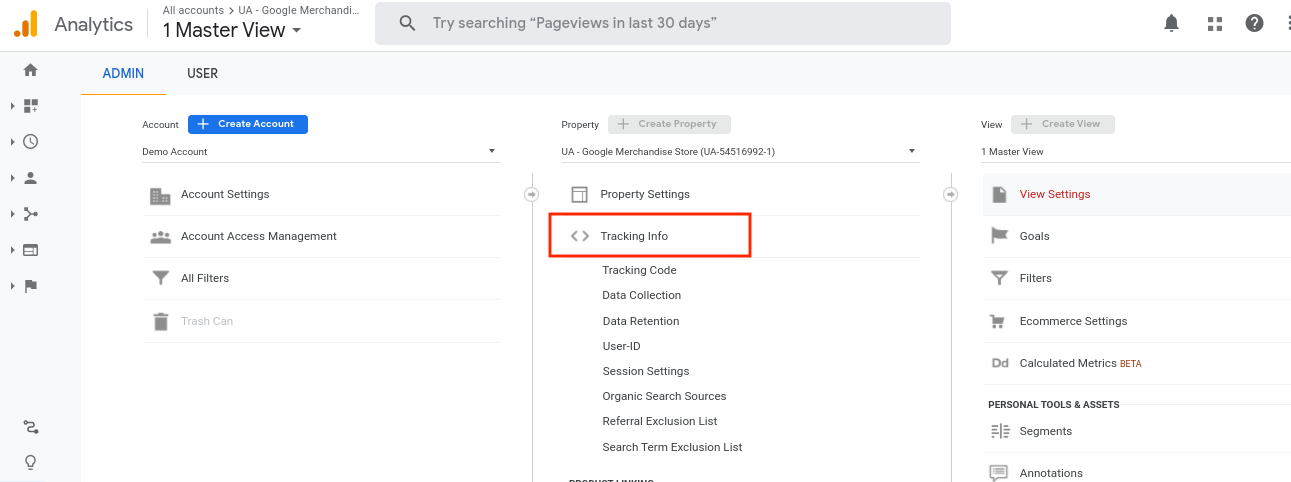Open Ecommerce Settings link
1291x482 pixels.
pos(1073,321)
